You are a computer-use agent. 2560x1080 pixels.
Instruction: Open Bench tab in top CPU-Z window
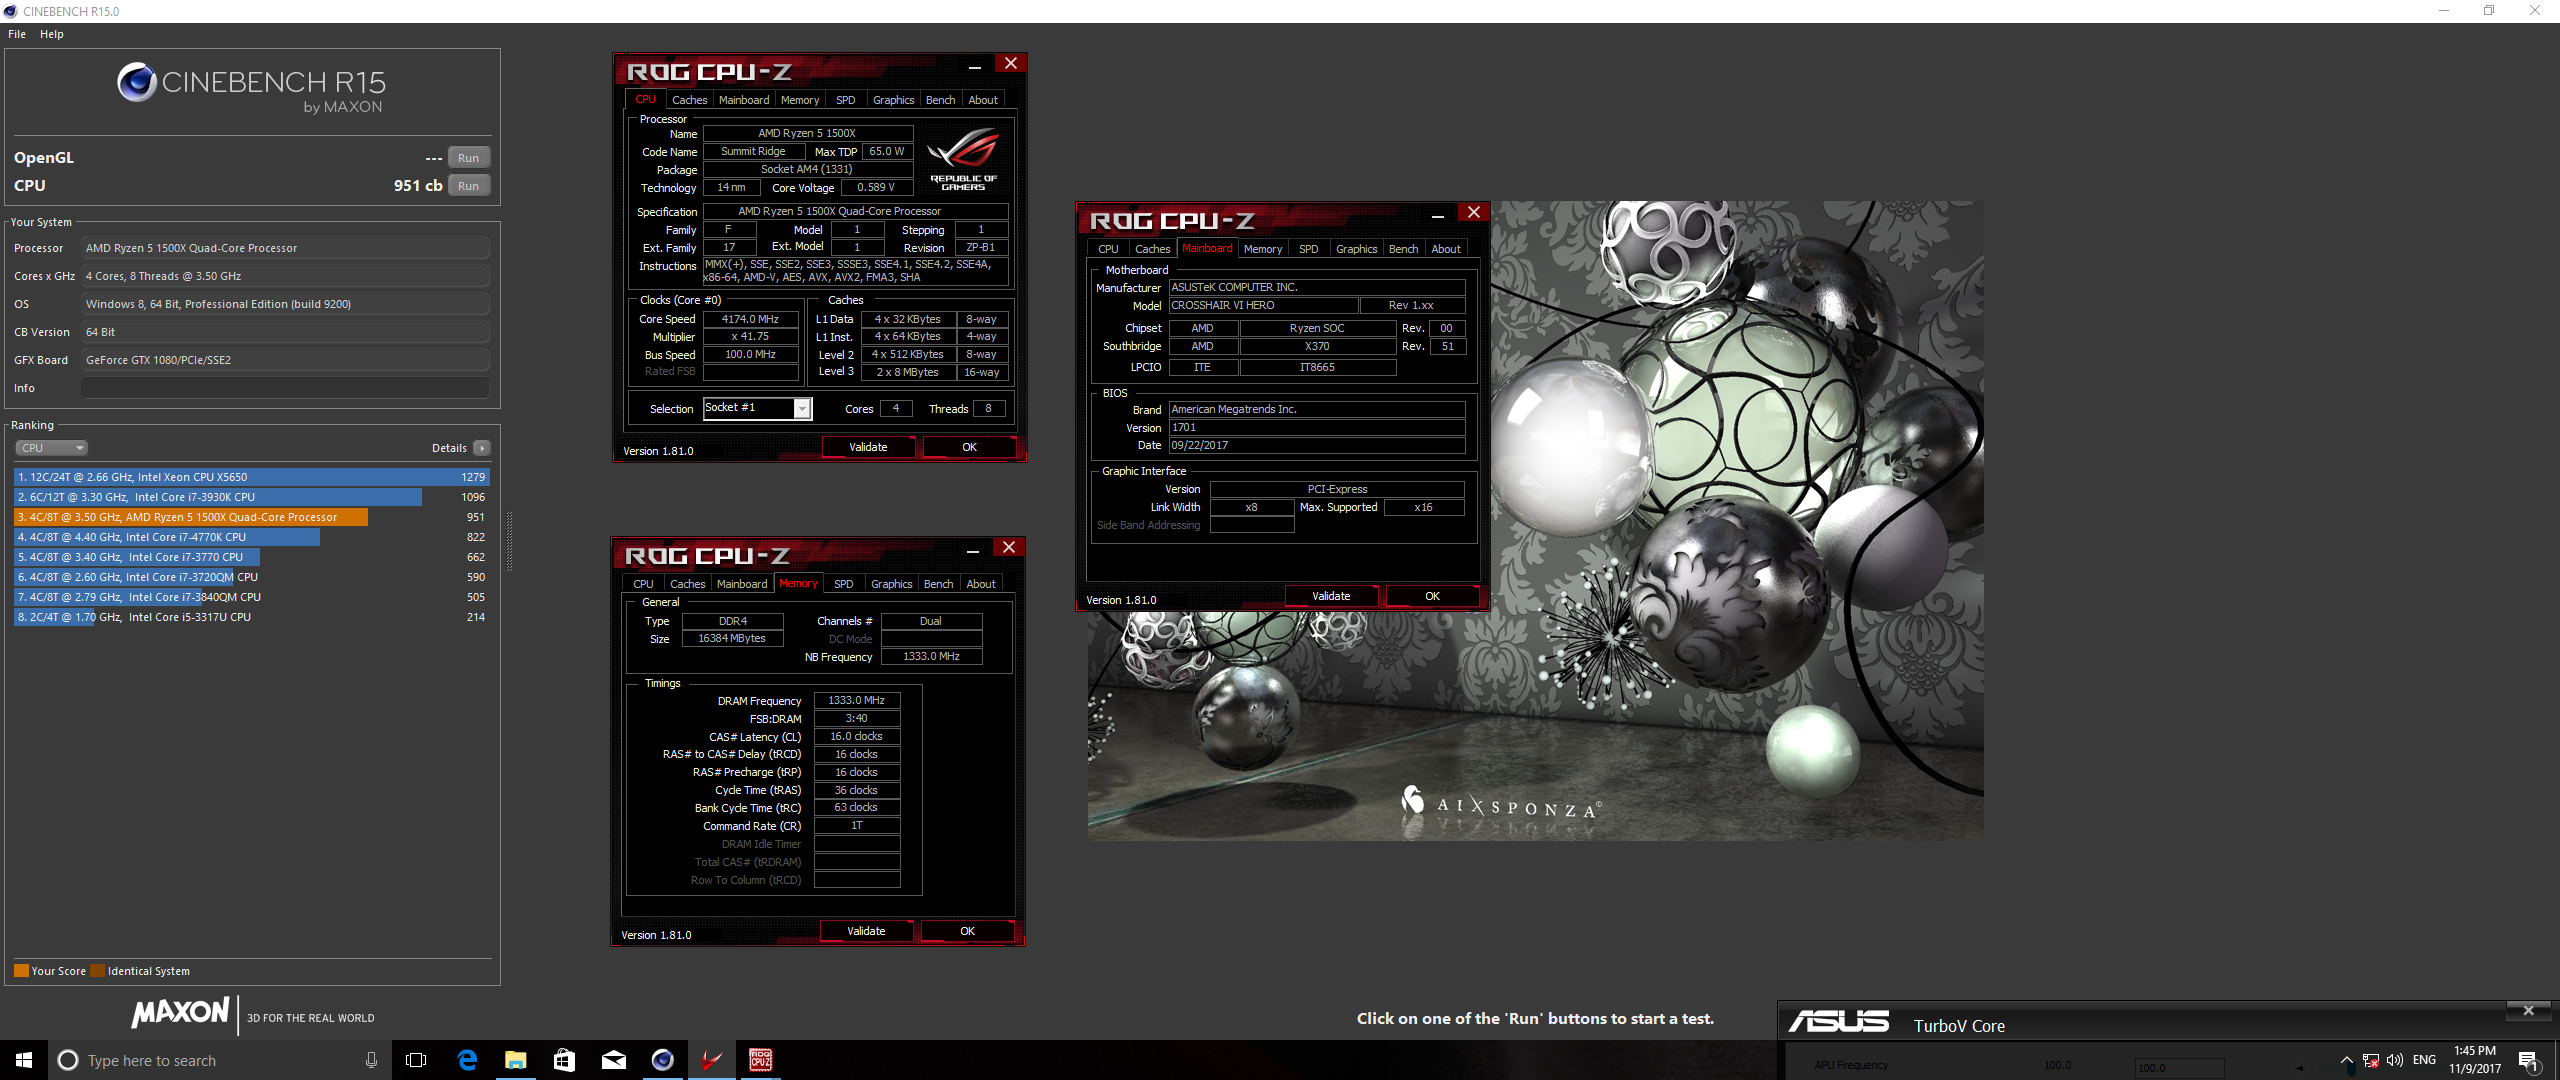point(940,100)
